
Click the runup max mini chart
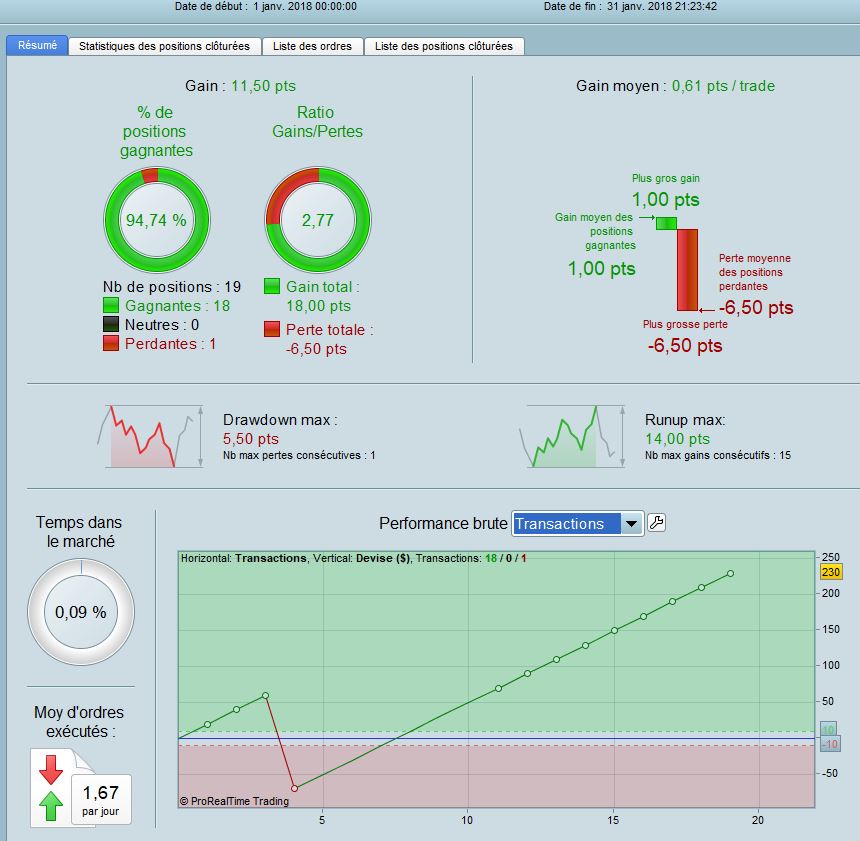pyautogui.click(x=572, y=437)
